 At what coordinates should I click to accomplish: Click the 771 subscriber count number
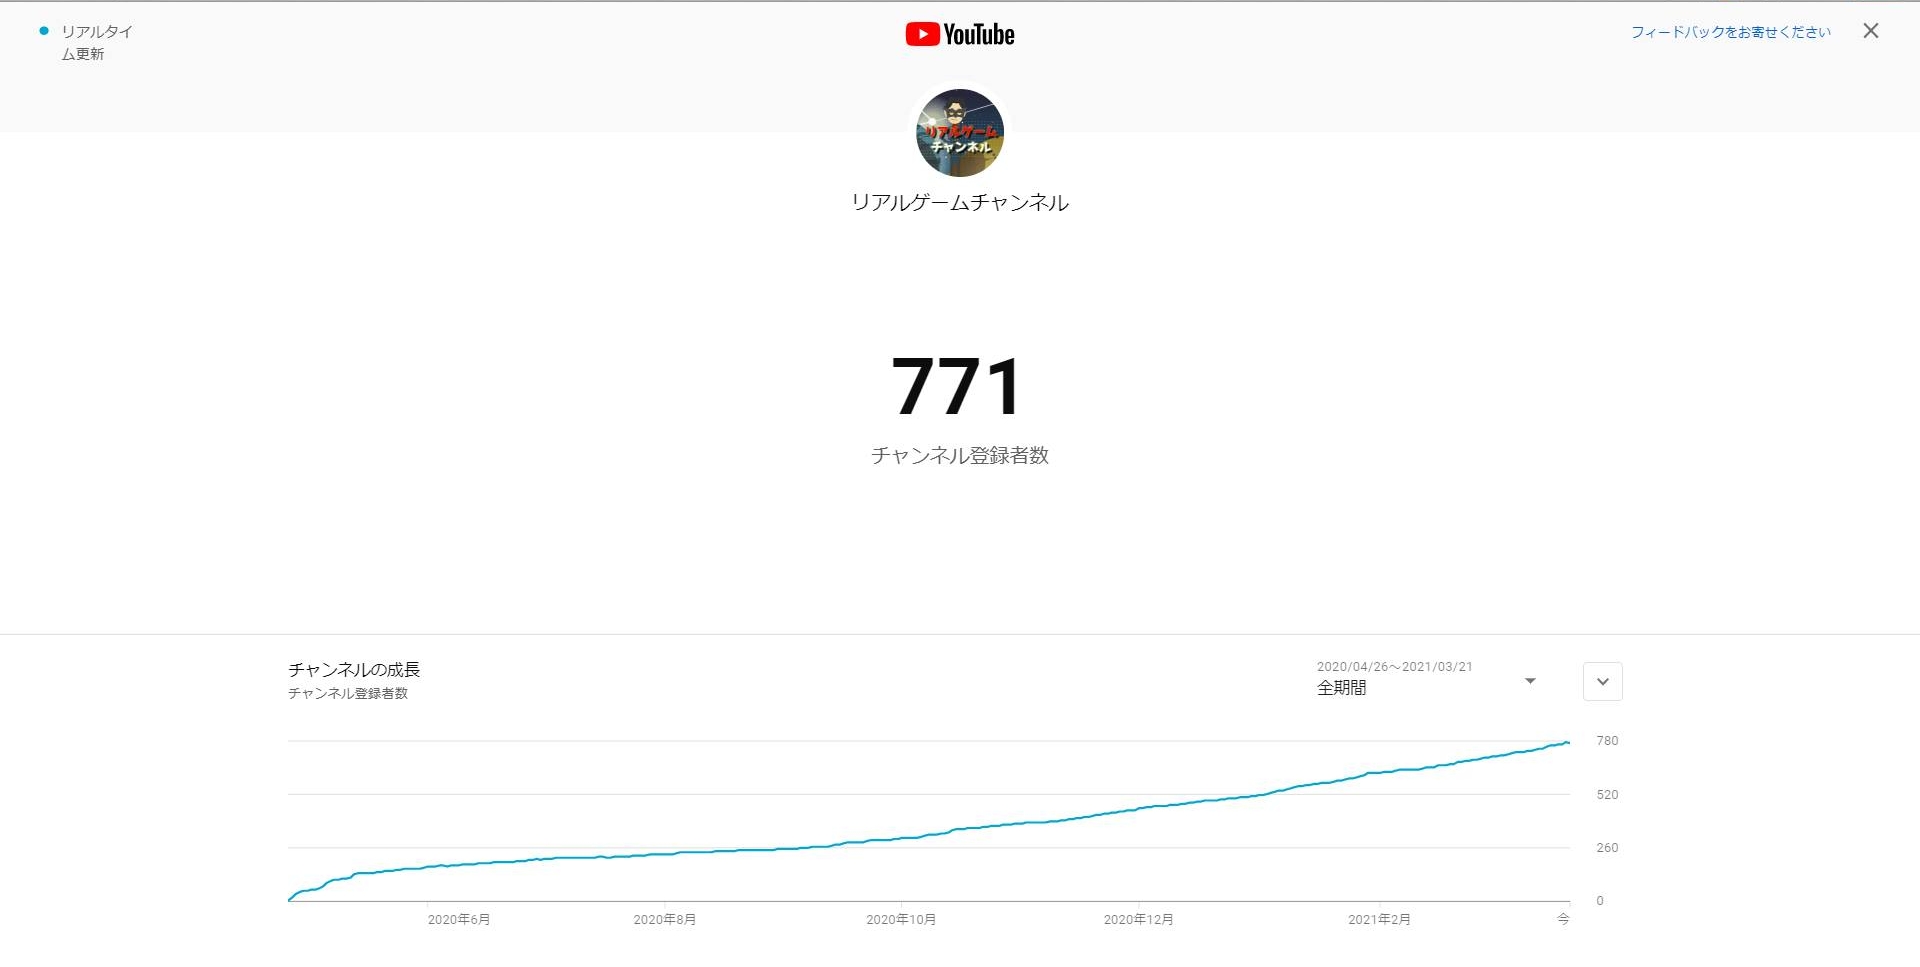pos(957,387)
